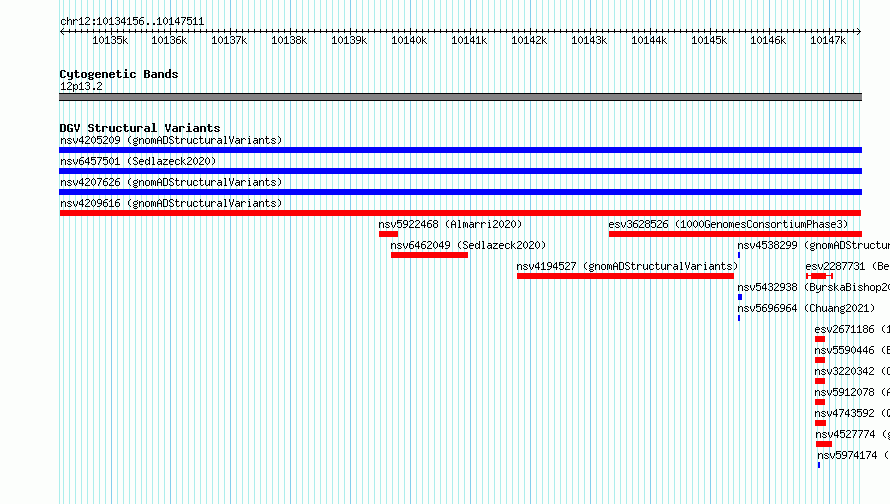Click the red whiskered bar under esv2287731
Viewport: 890px width, 504px height.
[819, 276]
